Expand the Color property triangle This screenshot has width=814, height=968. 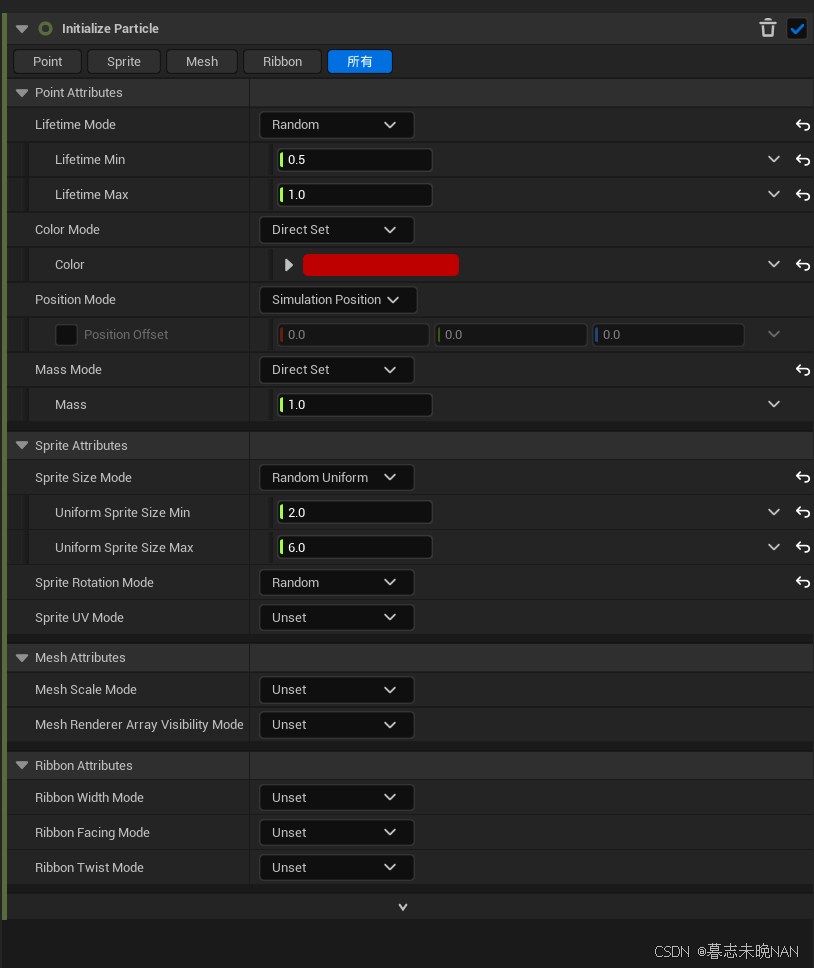289,265
